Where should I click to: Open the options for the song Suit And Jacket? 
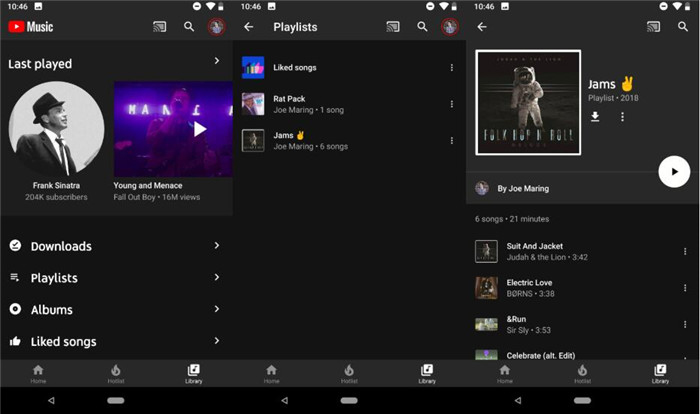tap(685, 251)
